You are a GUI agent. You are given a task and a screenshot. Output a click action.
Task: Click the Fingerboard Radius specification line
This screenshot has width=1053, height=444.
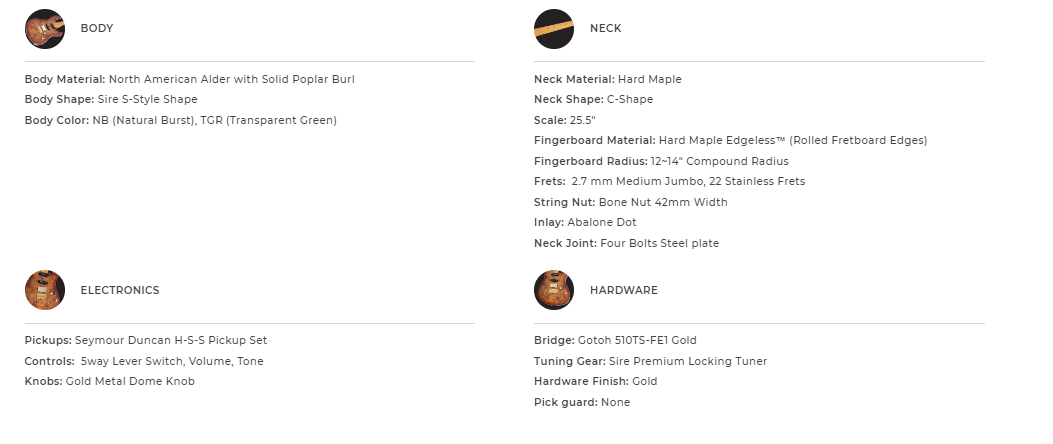point(661,161)
